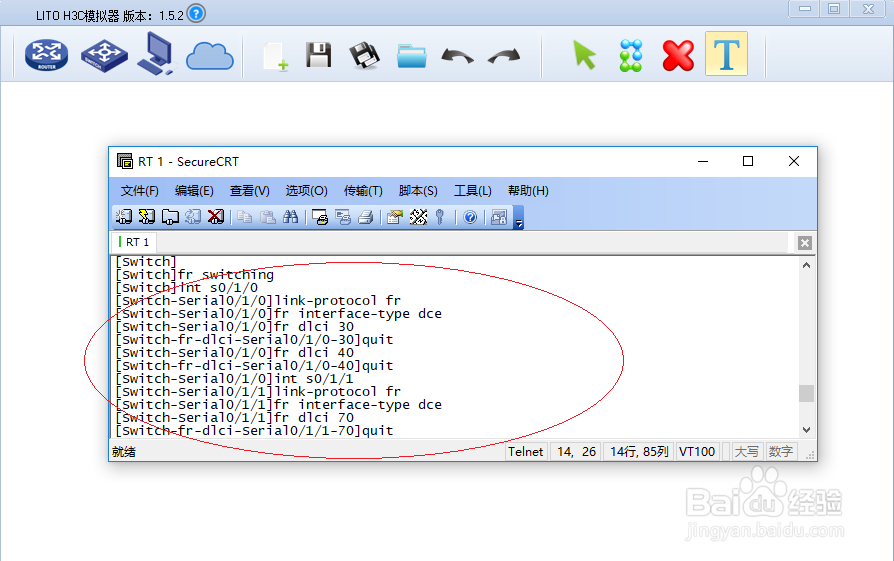The height and width of the screenshot is (561, 894).
Task: Click the Undo arrow
Action: (x=457, y=56)
